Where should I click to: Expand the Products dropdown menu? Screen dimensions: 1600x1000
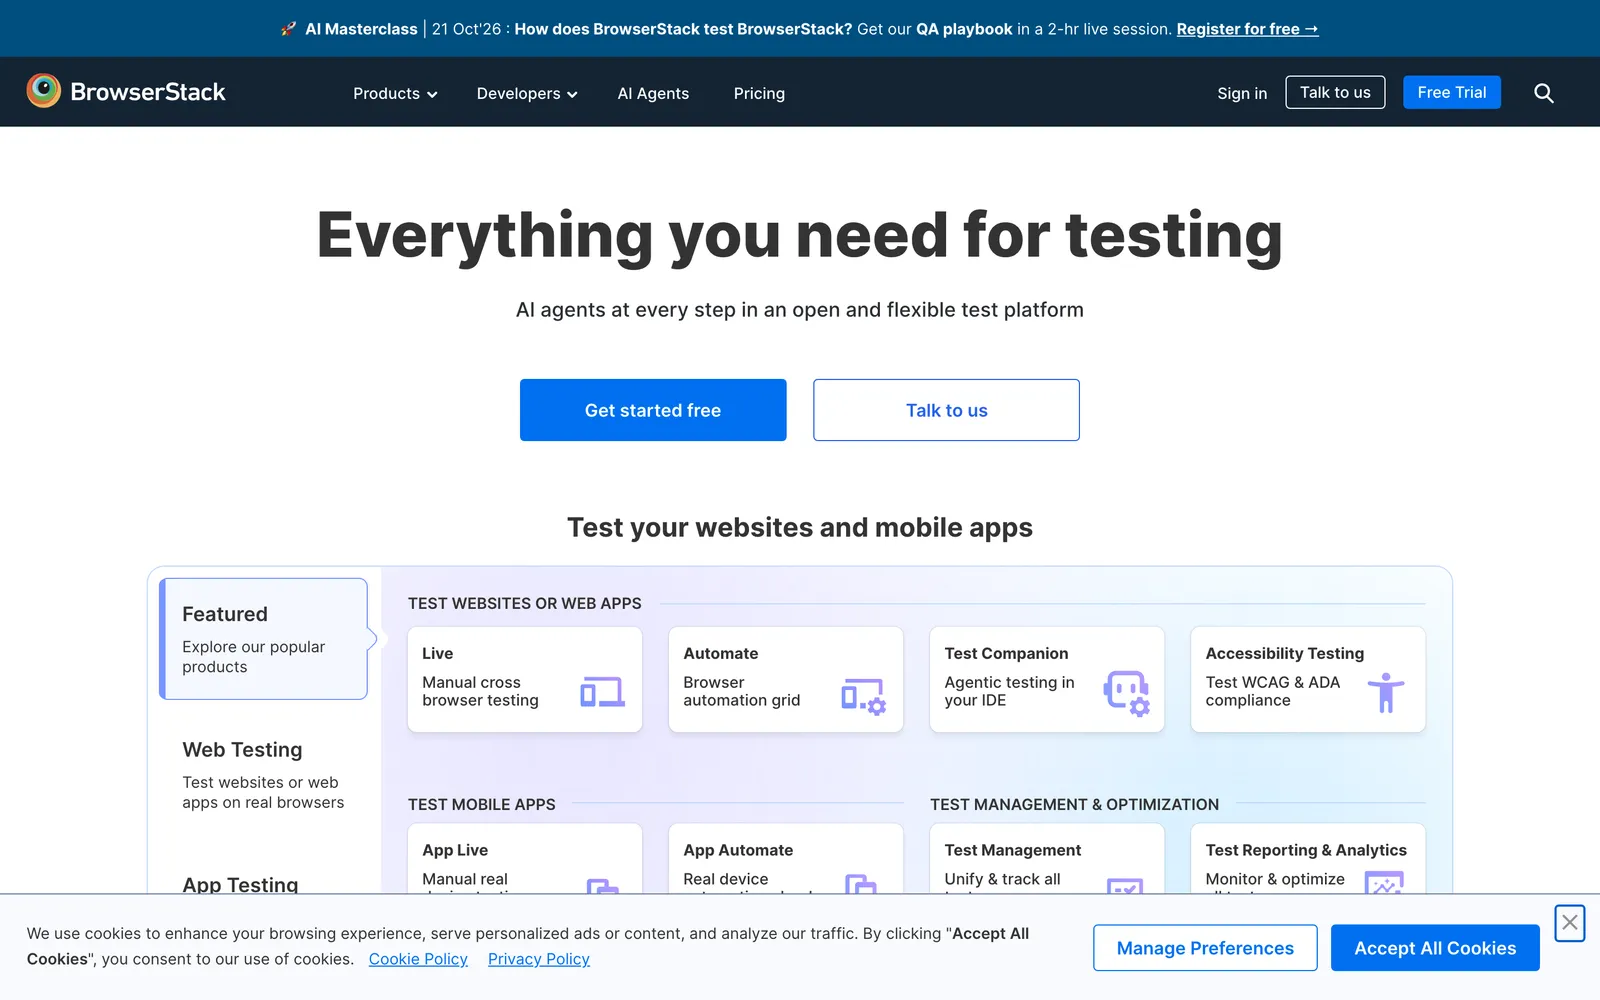click(395, 93)
